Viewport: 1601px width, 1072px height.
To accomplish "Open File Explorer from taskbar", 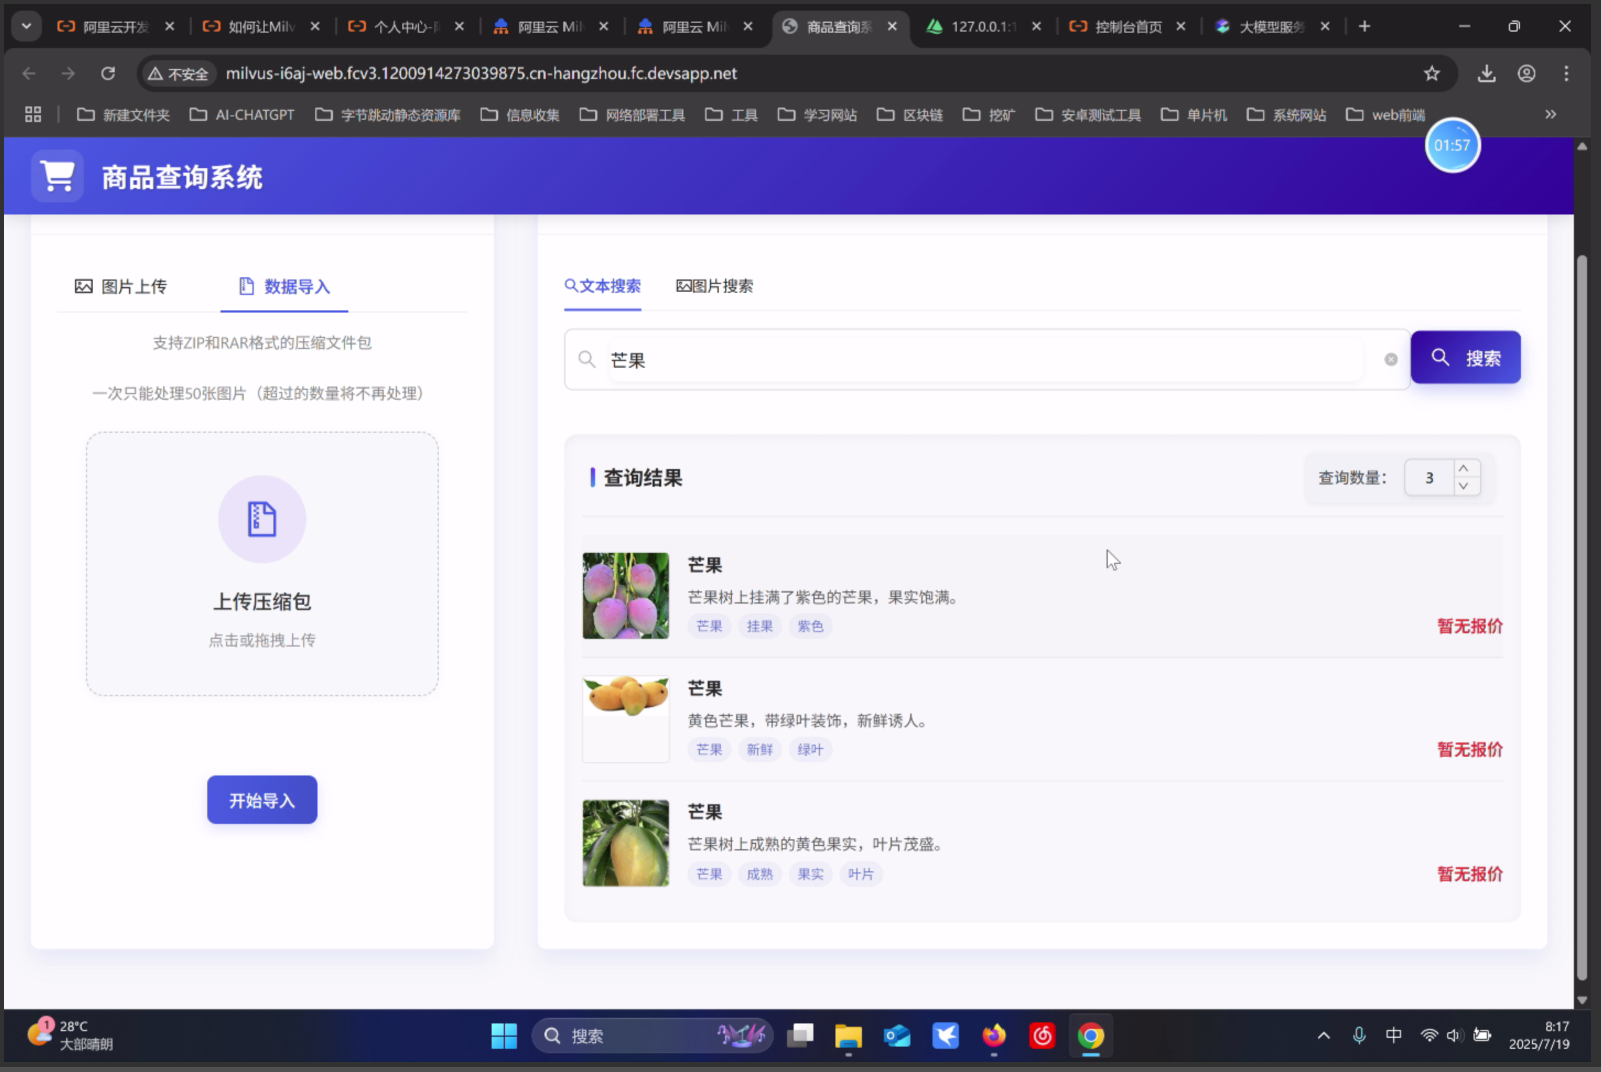I will click(848, 1036).
